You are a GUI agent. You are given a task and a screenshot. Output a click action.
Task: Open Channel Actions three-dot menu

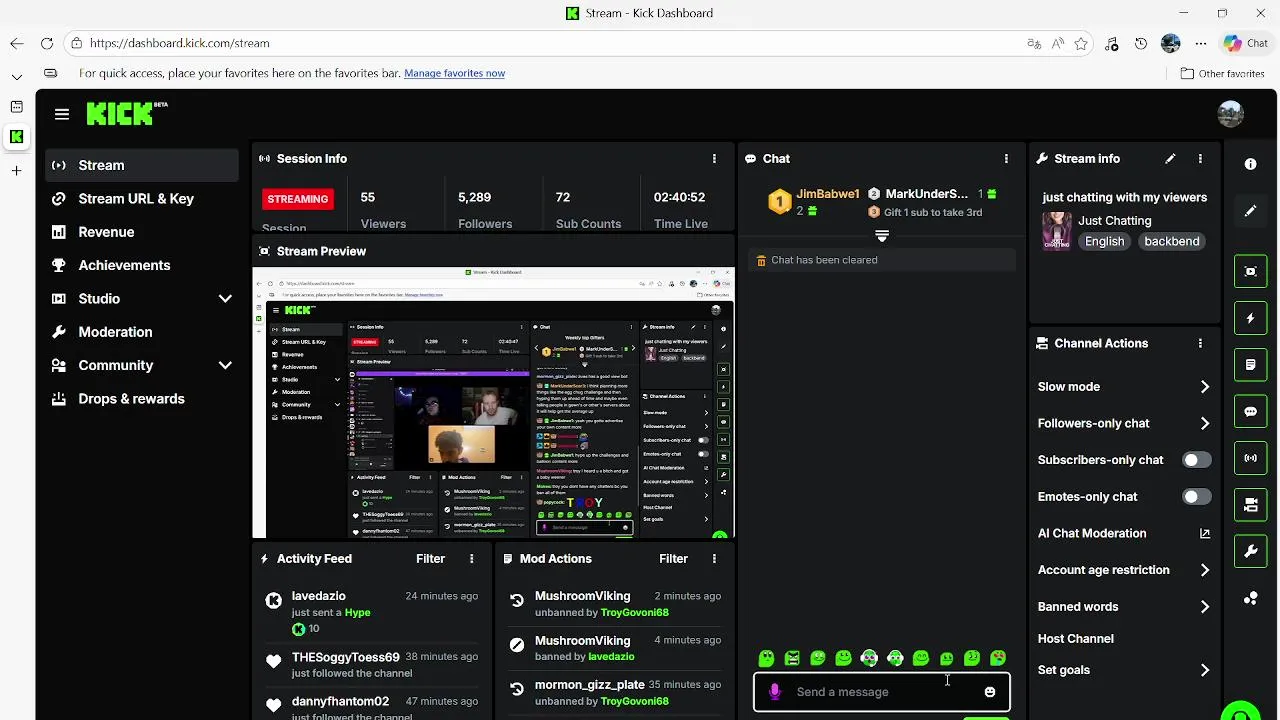point(1200,343)
